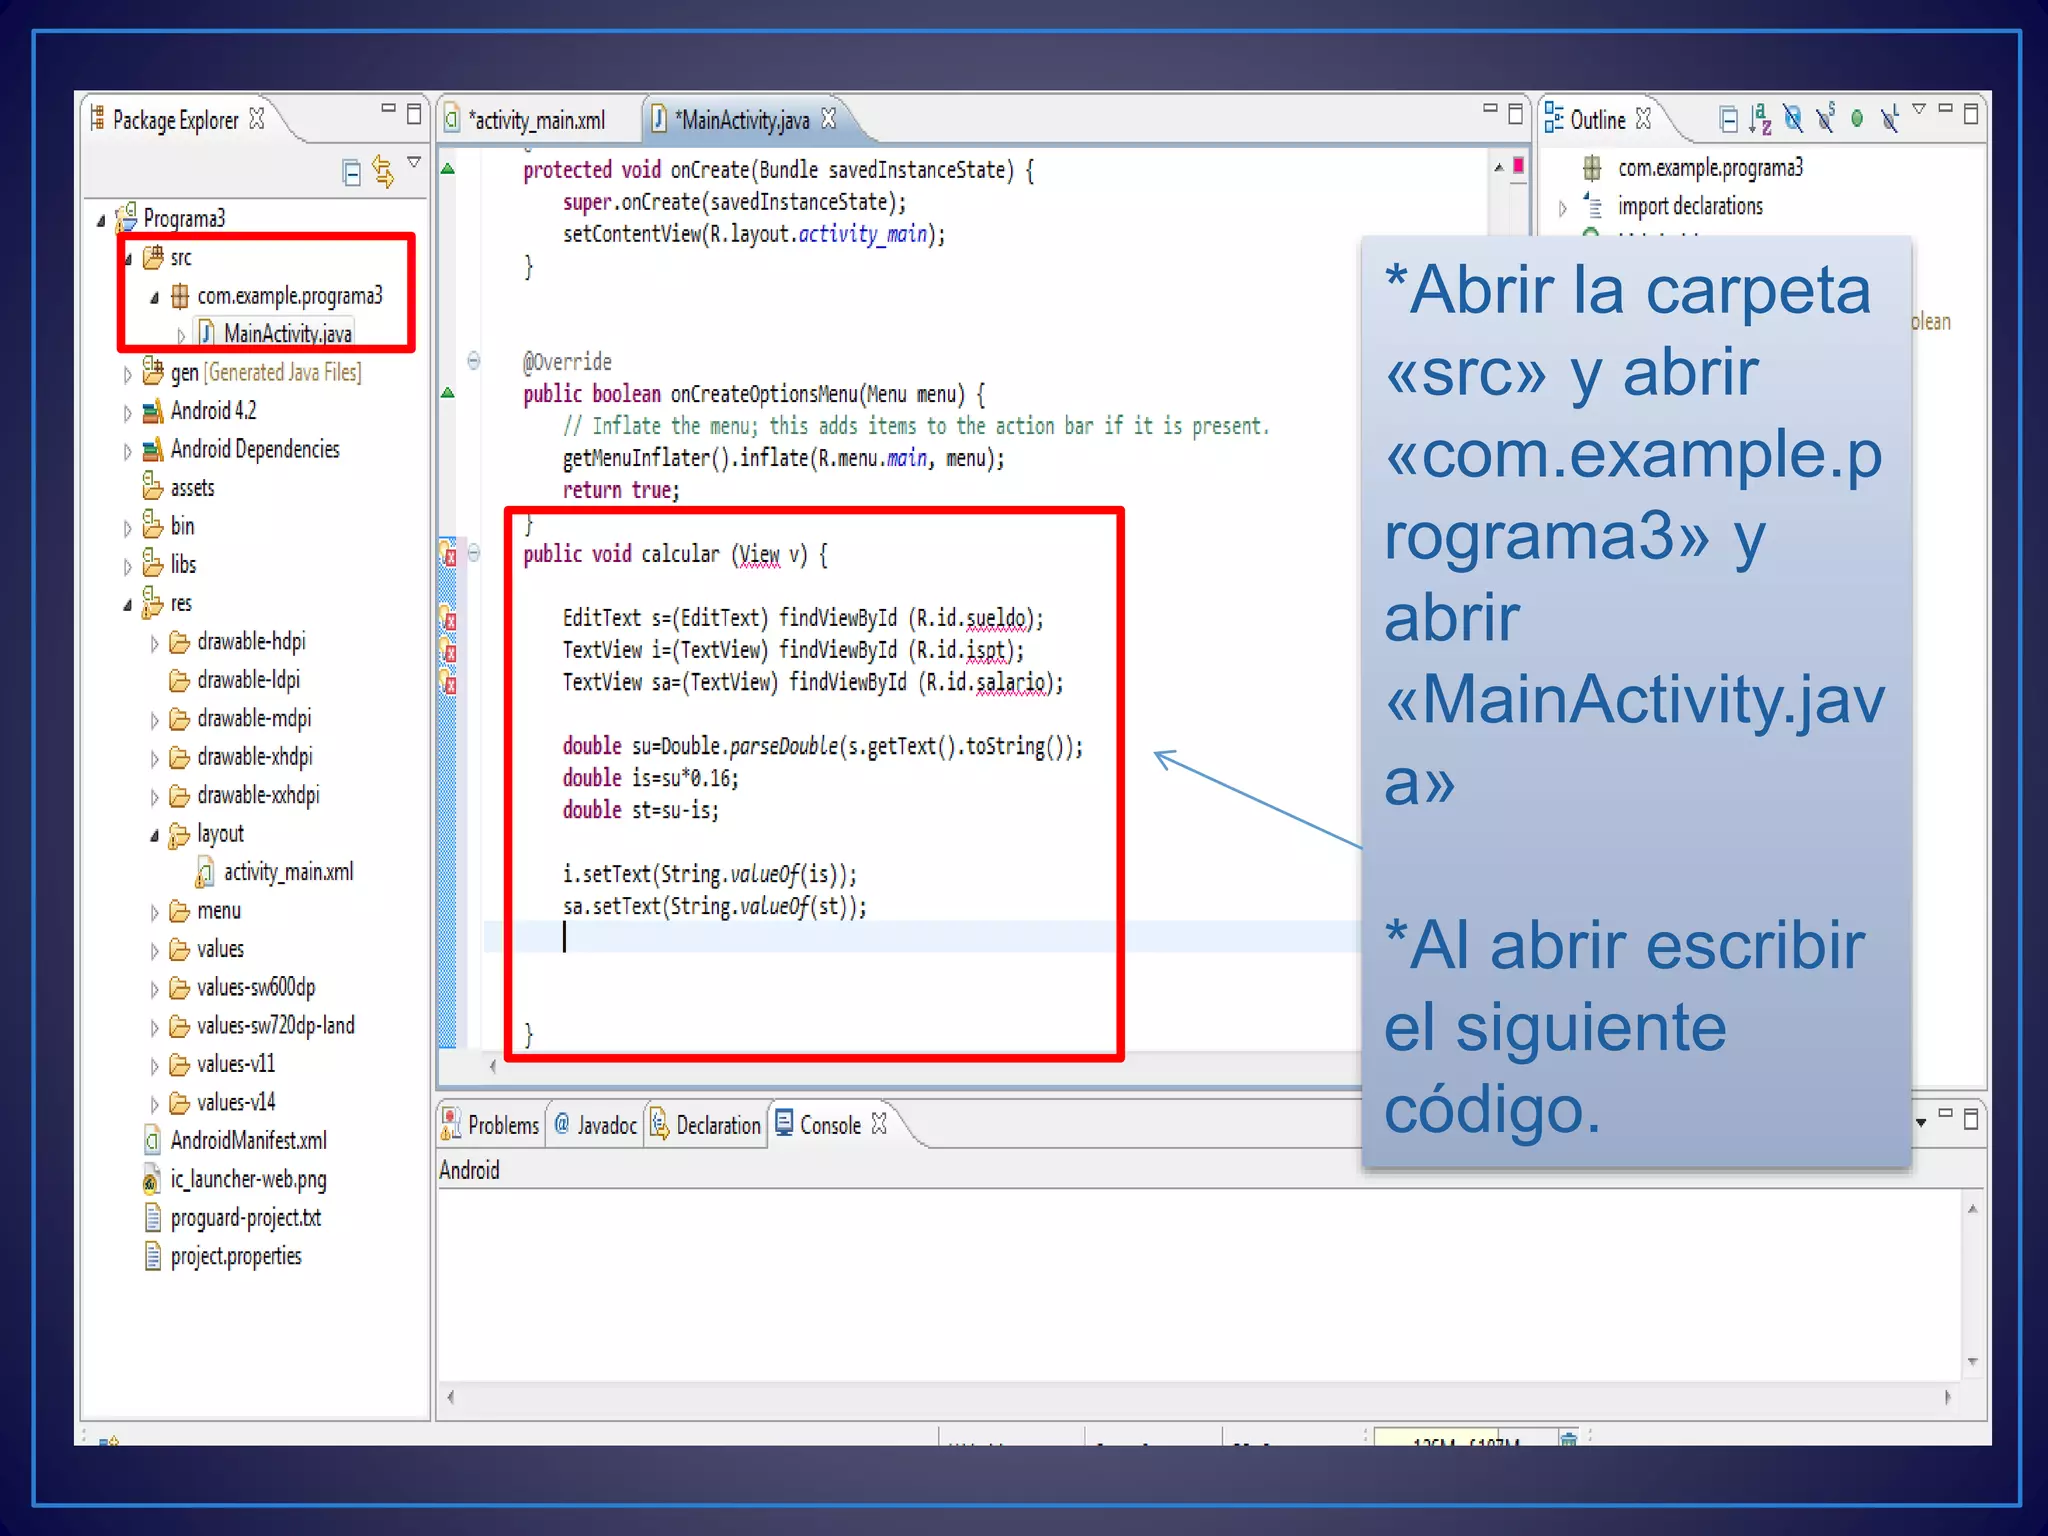Select the menu folder under res
Viewport: 2048px width, 1536px height.
(218, 911)
